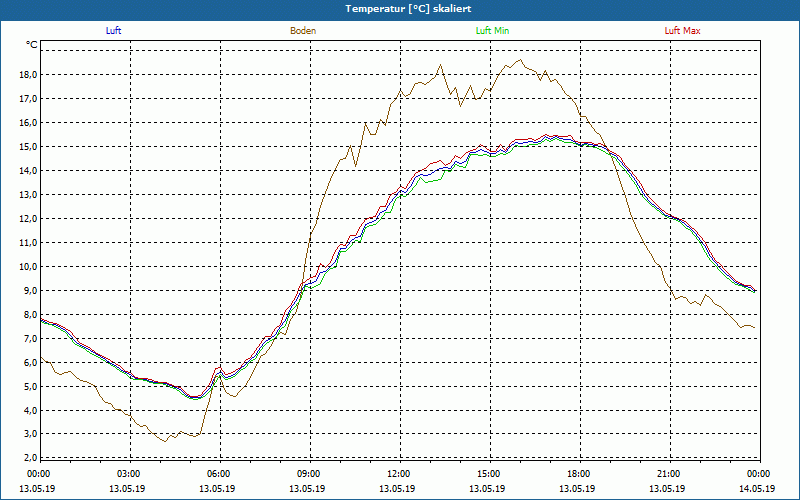Click the 12:00 time axis label
The height and width of the screenshot is (500, 800).
pyautogui.click(x=399, y=474)
